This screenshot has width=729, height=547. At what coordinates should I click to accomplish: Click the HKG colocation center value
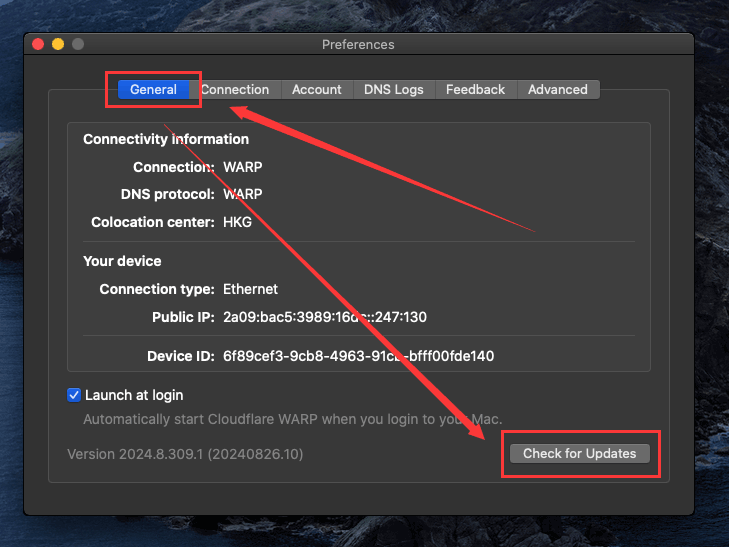click(x=237, y=222)
